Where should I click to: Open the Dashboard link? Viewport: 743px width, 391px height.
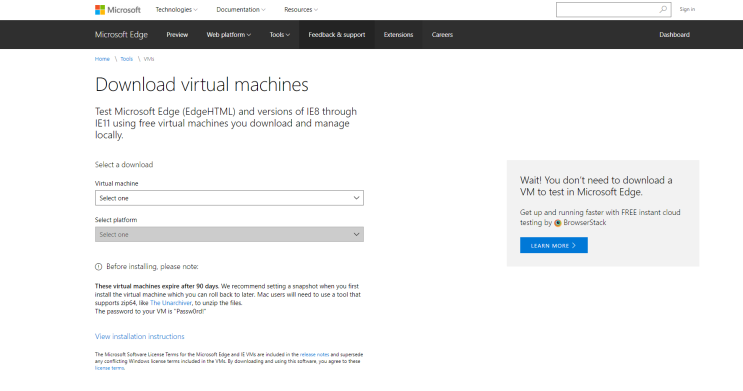pos(674,35)
